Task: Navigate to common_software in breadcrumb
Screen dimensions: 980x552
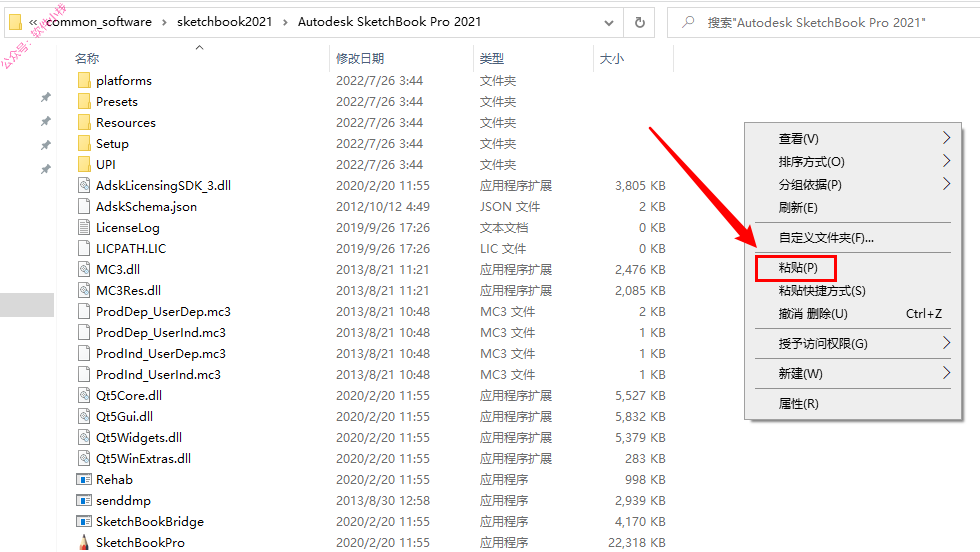Action: (99, 22)
